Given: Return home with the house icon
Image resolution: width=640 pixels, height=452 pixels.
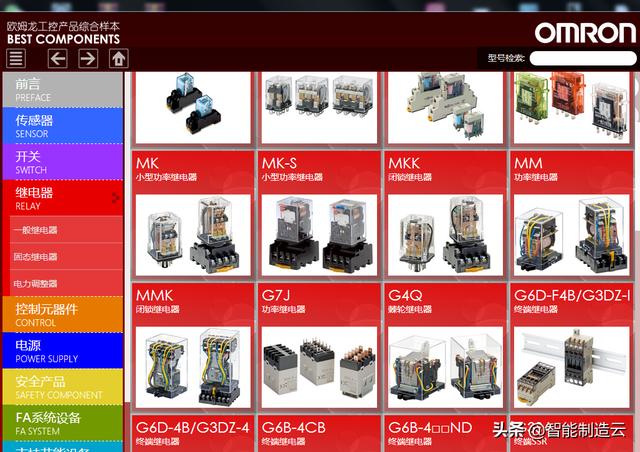Looking at the screenshot, I should (119, 58).
